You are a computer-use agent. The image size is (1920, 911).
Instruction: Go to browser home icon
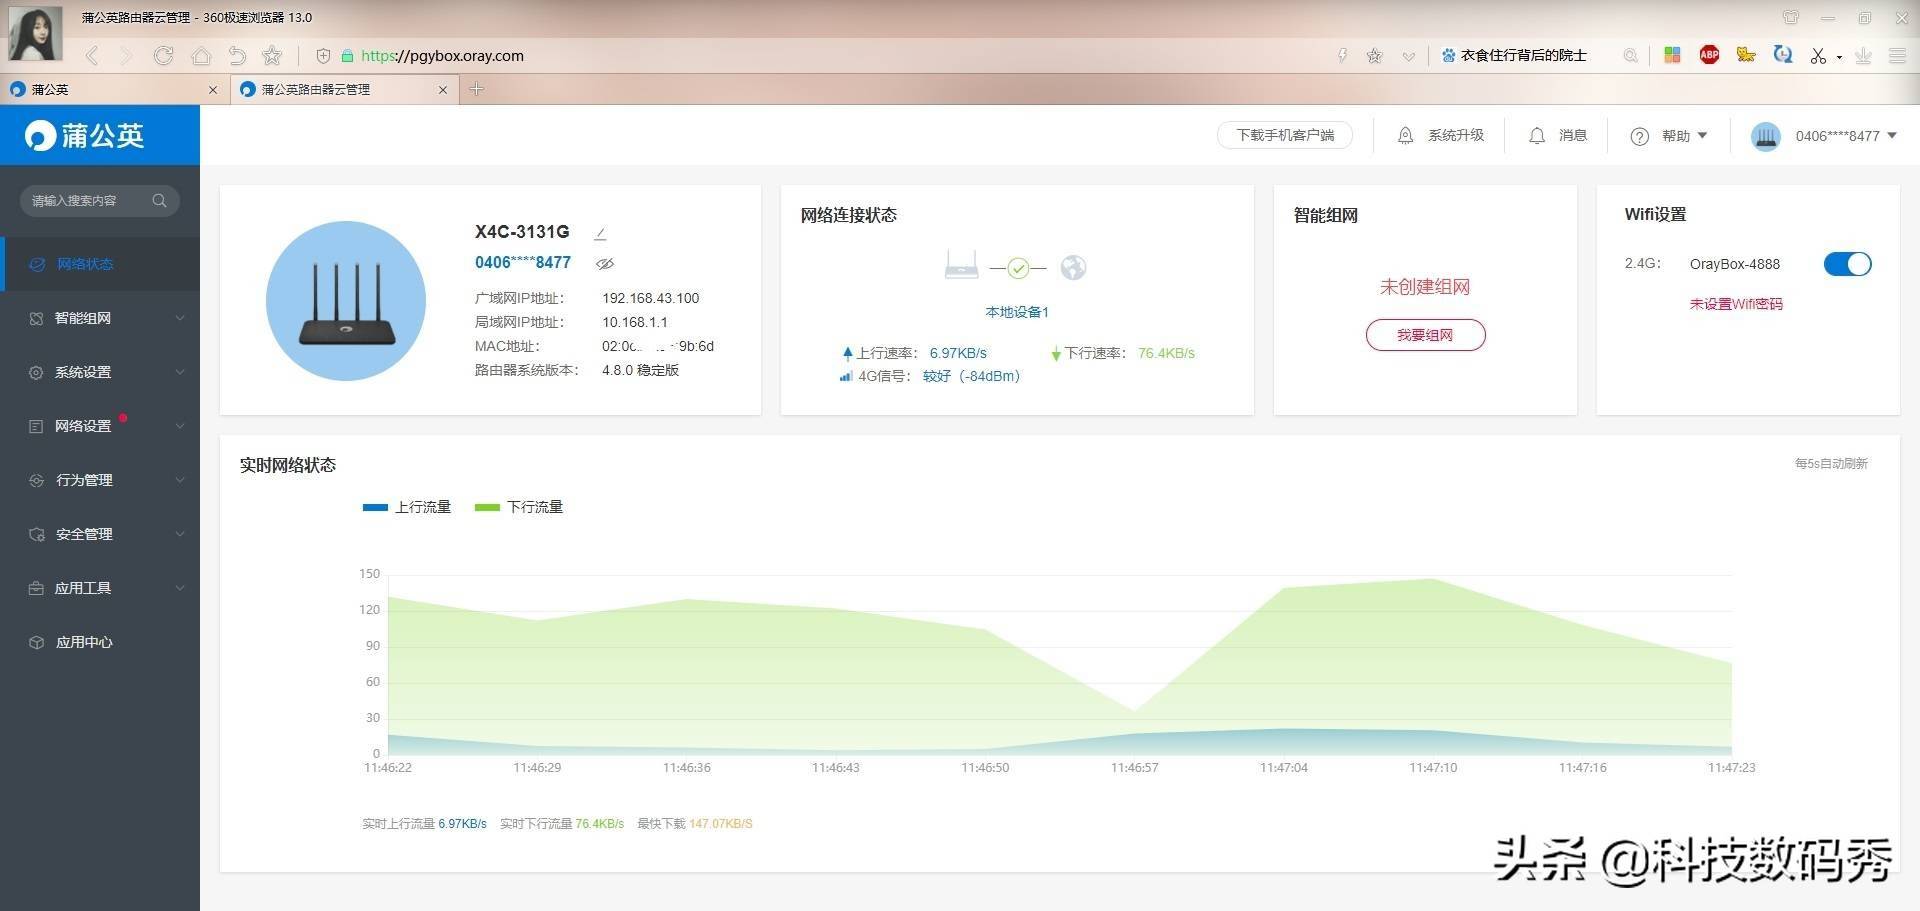(x=201, y=56)
